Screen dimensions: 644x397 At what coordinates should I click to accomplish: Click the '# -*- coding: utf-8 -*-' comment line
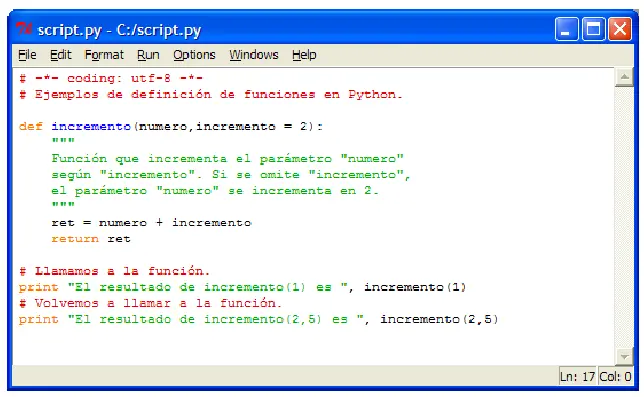coord(110,78)
